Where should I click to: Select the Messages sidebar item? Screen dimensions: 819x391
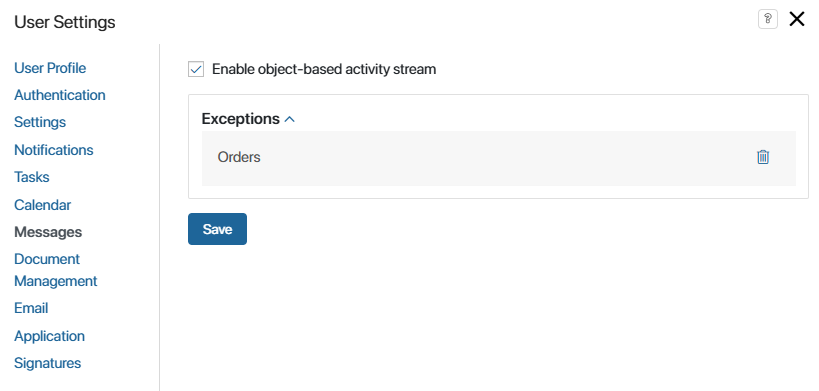(48, 232)
